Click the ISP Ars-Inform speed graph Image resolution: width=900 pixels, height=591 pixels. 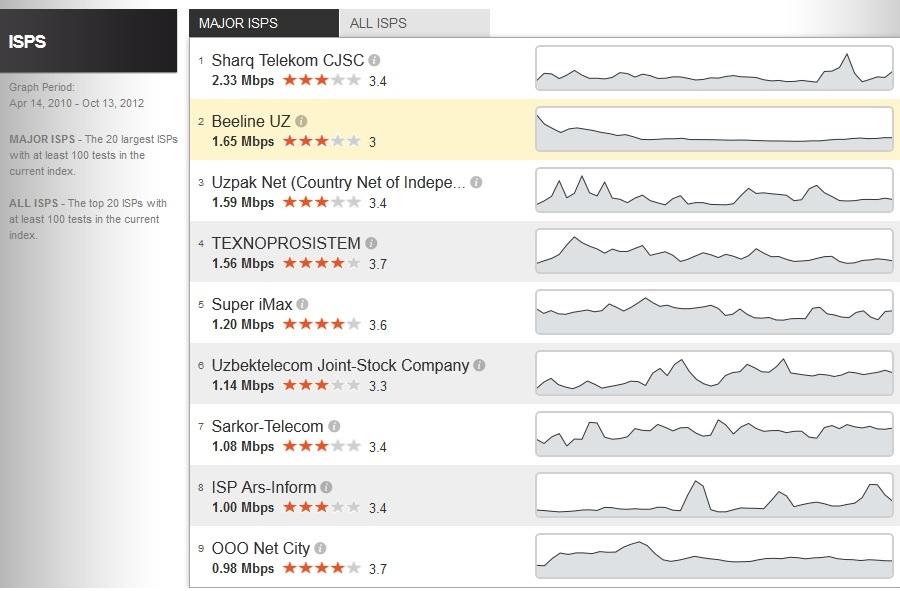click(x=714, y=495)
